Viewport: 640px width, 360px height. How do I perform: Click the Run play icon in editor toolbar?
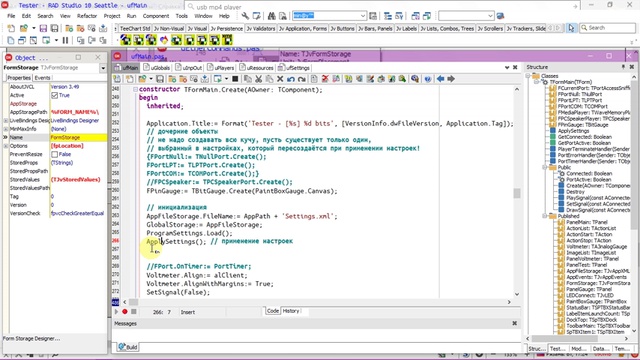pyautogui.click(x=218, y=79)
